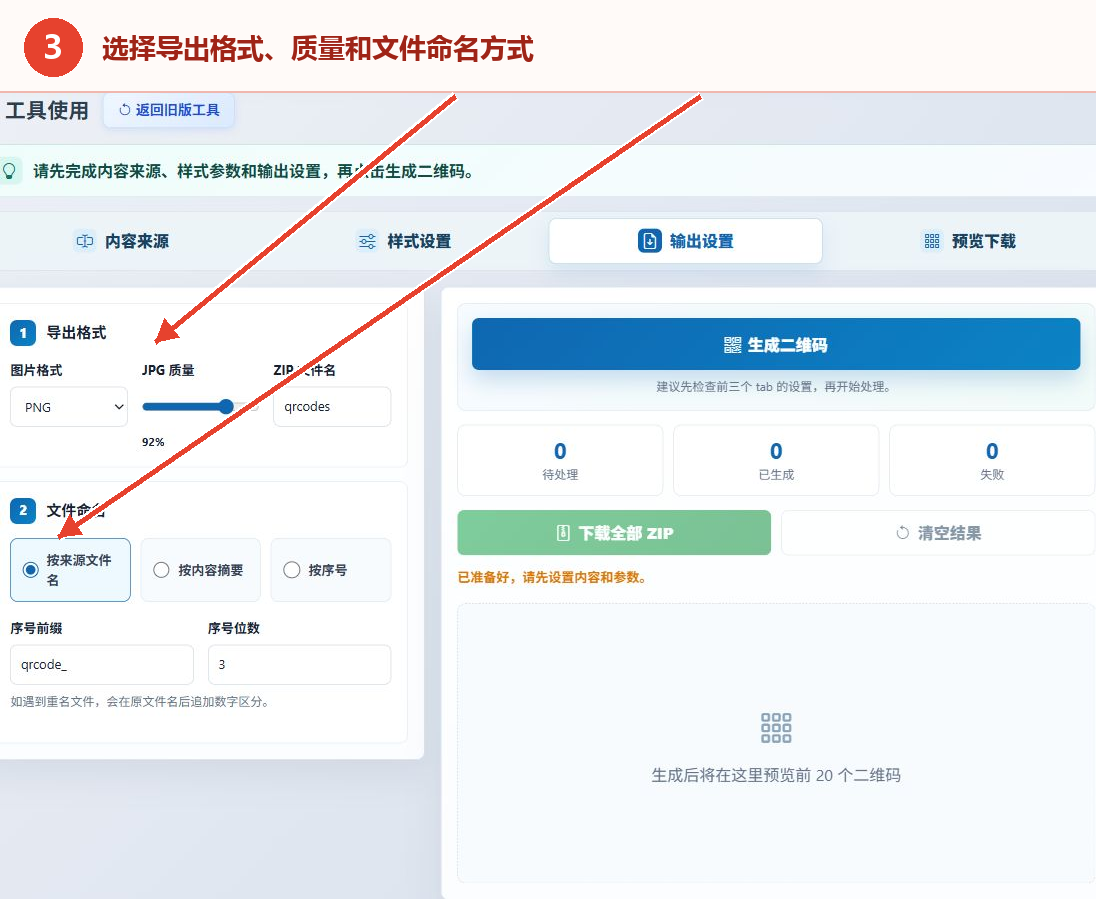Click the 待处理 count card
The height and width of the screenshot is (899, 1096).
point(560,461)
